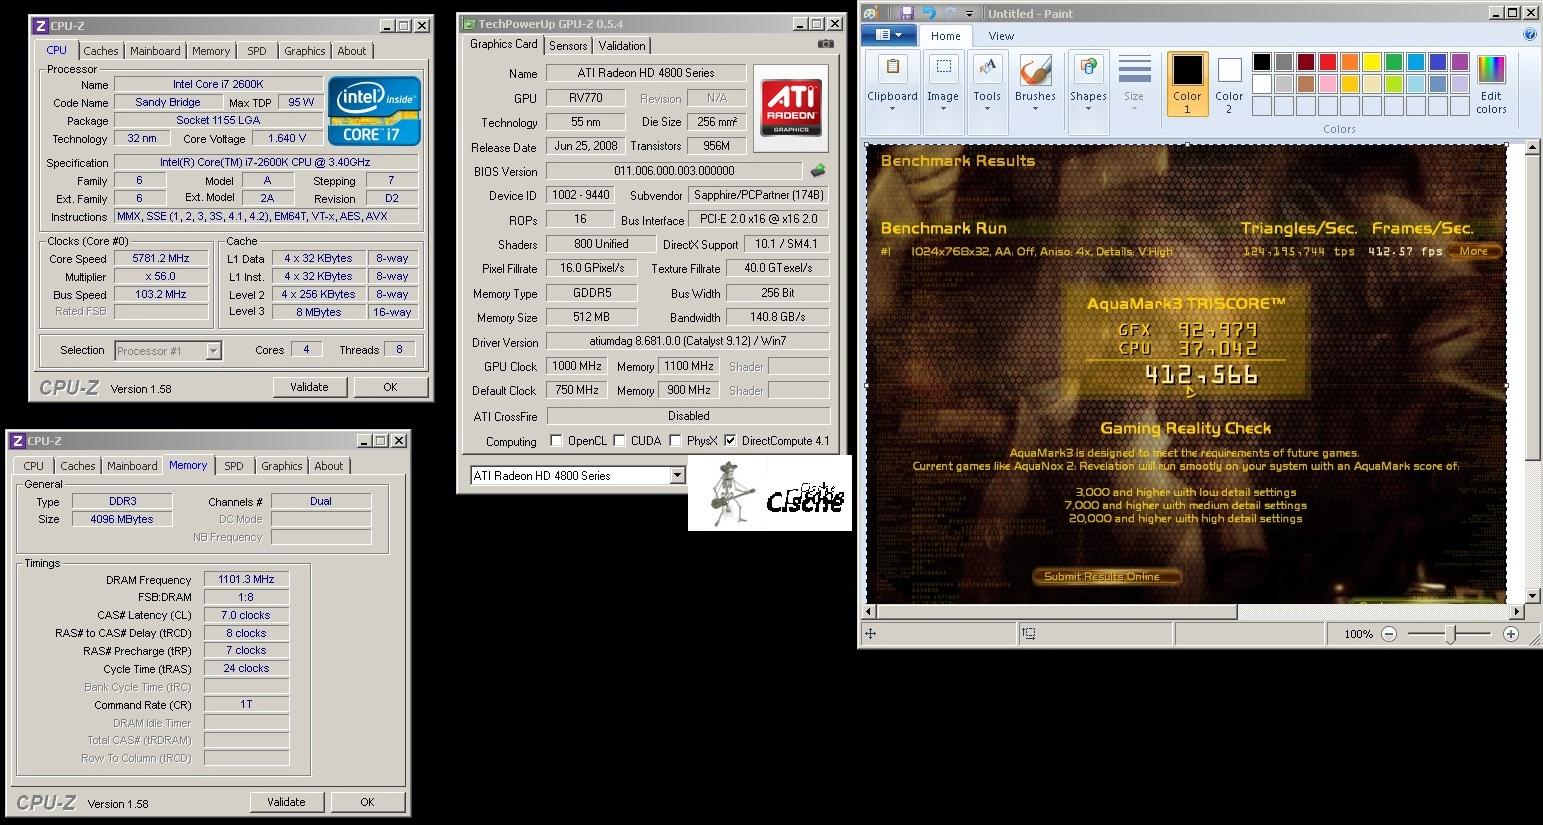Toggle the PhysX checkbox in GPU-Z
The height and width of the screenshot is (825, 1543).
tap(676, 441)
